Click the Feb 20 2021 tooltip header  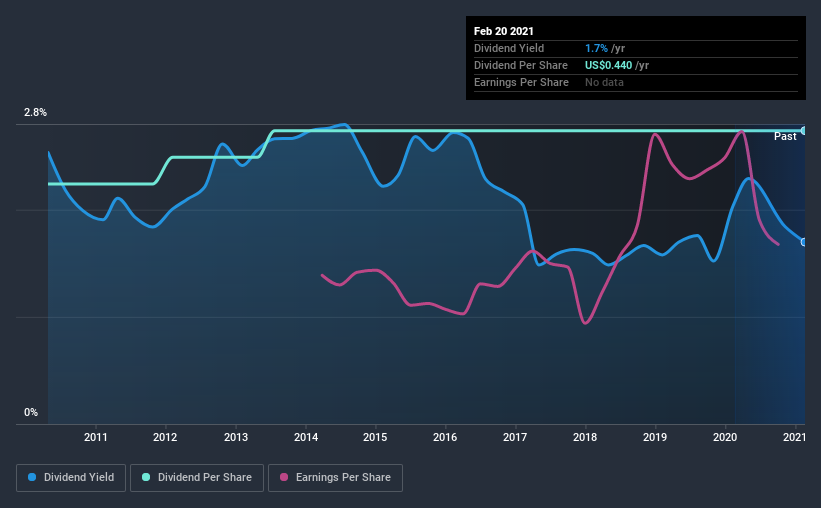(504, 31)
